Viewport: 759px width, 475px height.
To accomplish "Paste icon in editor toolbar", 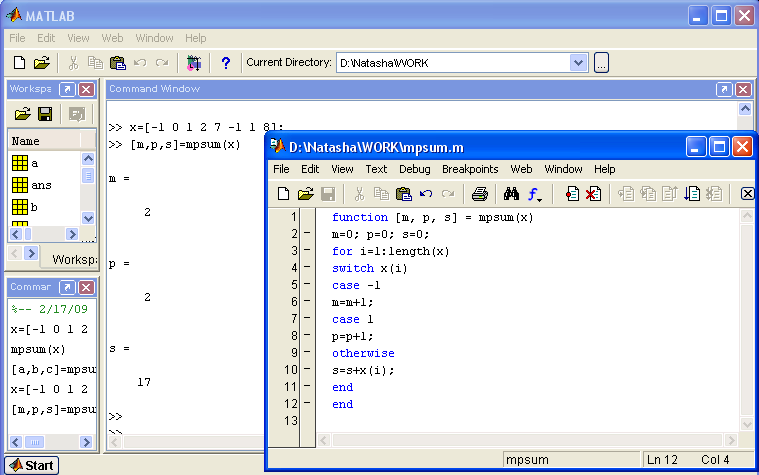I will pos(404,194).
